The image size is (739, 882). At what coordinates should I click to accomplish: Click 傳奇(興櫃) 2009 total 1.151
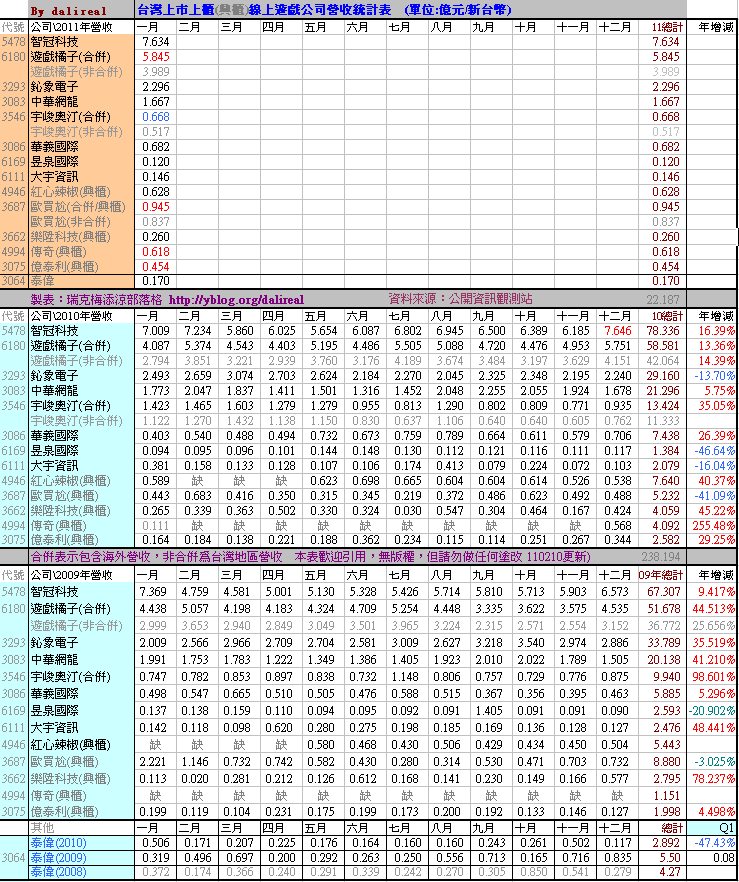666,795
